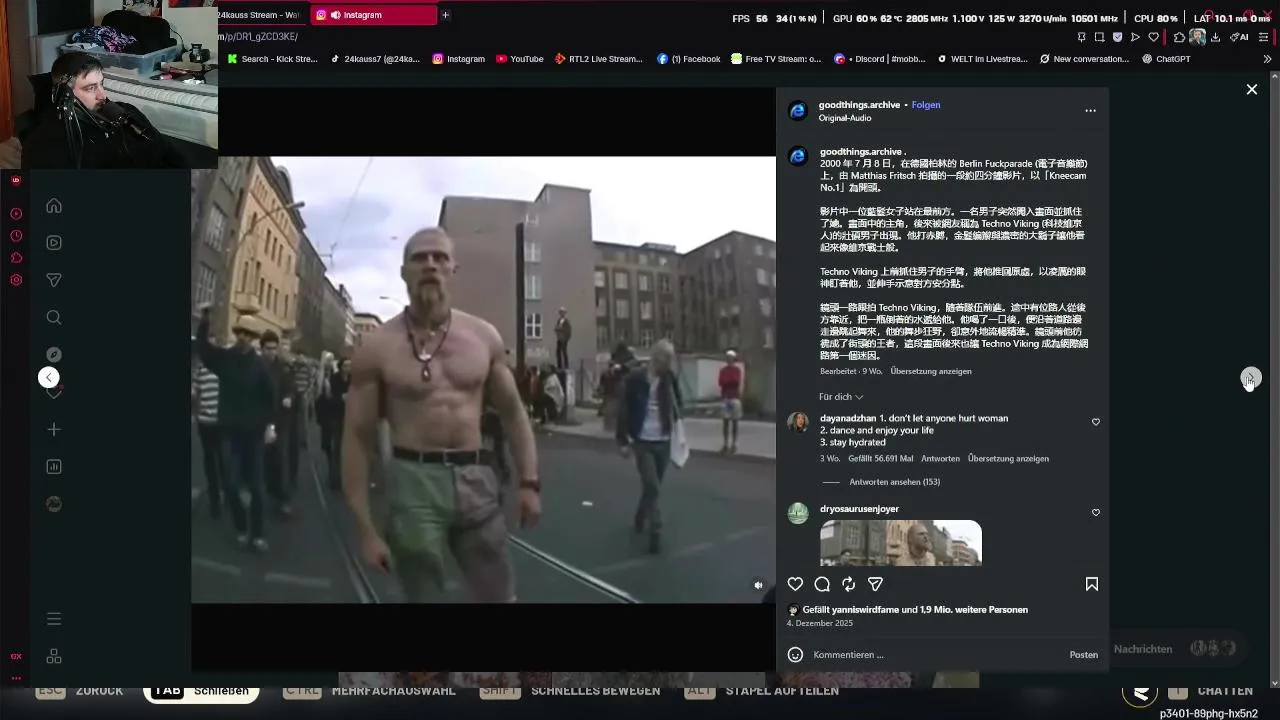The image size is (1280, 720).
Task: Select the Instagram browser tab
Action: click(x=372, y=15)
